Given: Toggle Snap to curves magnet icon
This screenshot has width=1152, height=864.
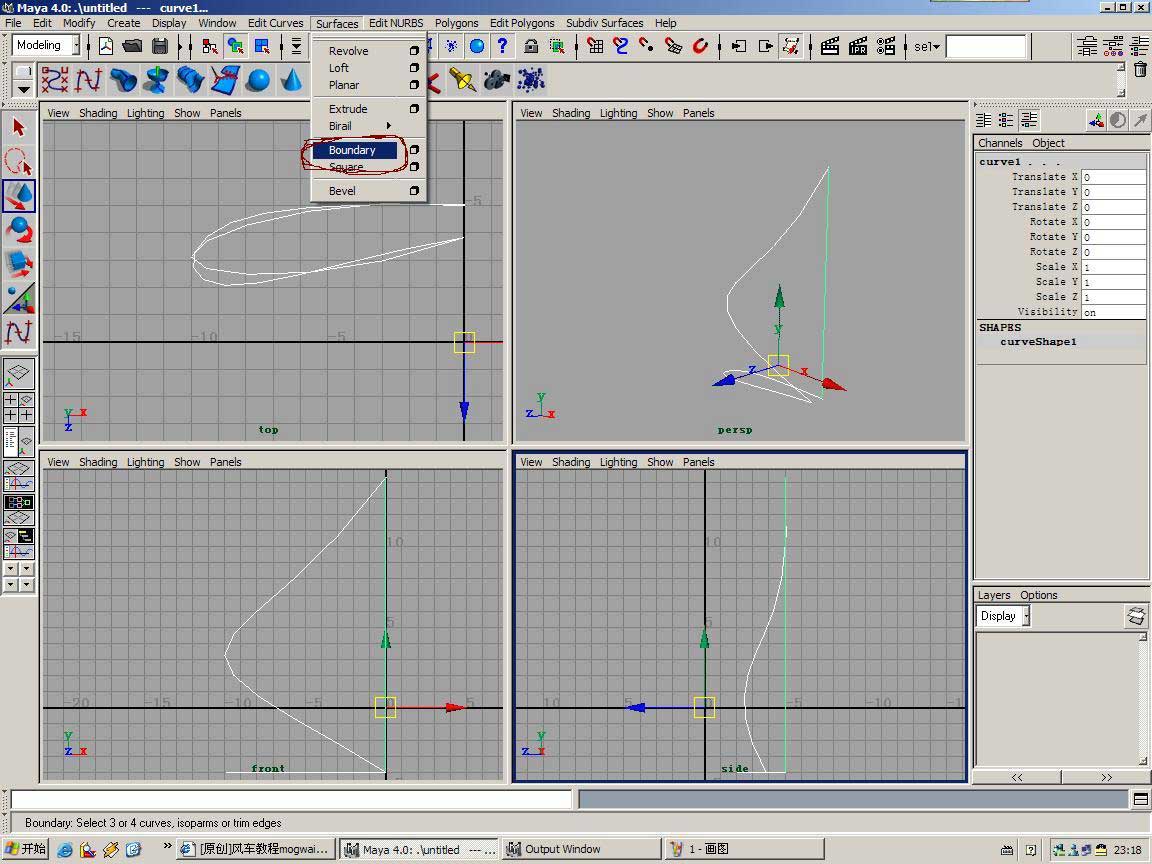Looking at the screenshot, I should pos(621,46).
